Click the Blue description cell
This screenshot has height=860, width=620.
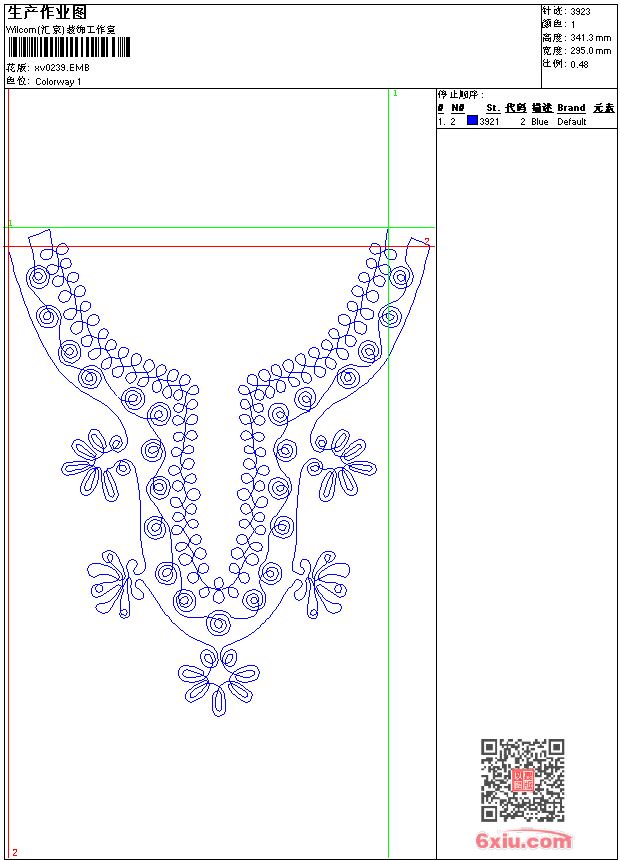click(x=539, y=122)
